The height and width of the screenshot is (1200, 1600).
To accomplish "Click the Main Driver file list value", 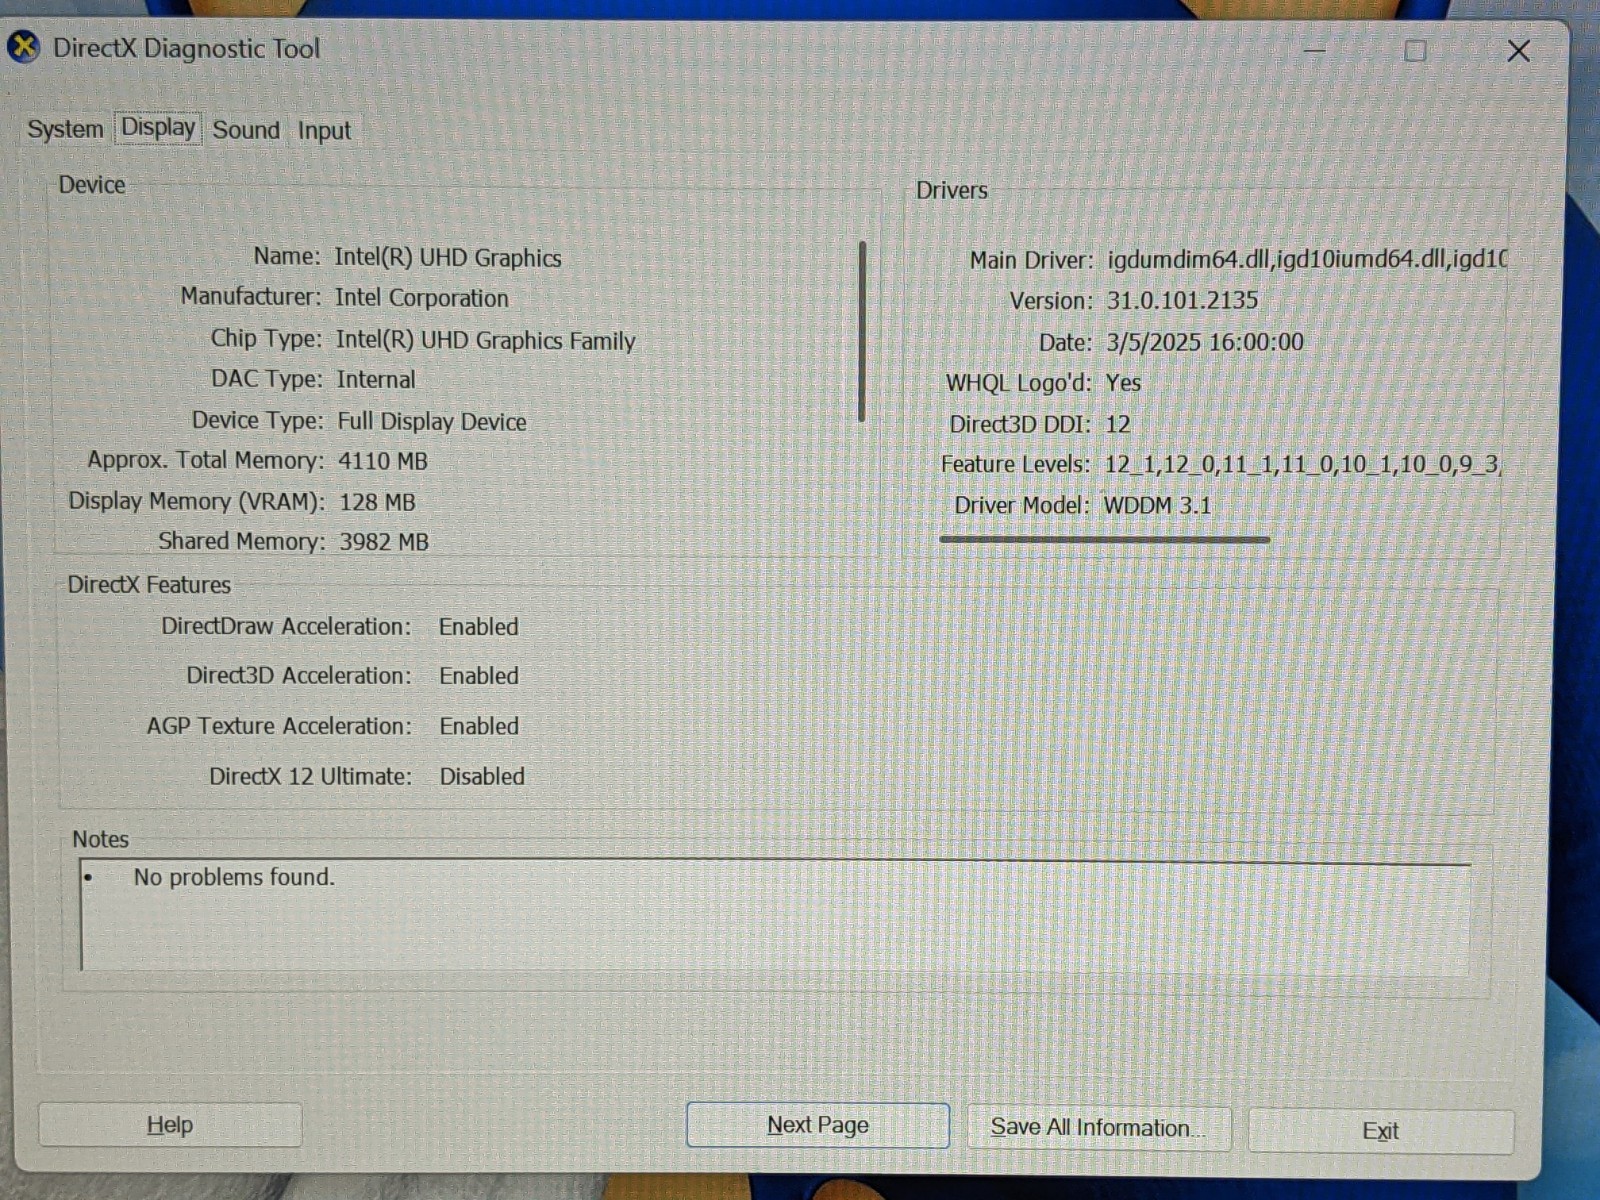I will 1306,259.
